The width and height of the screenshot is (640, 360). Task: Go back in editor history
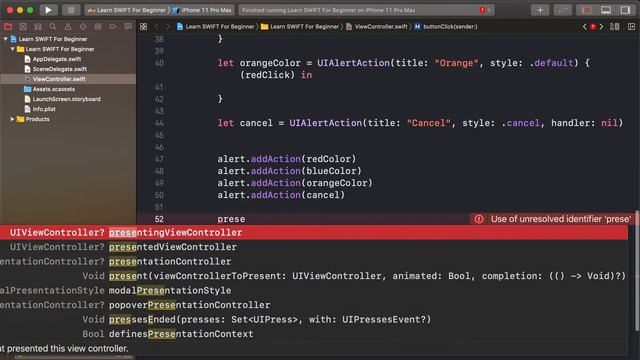[157, 27]
